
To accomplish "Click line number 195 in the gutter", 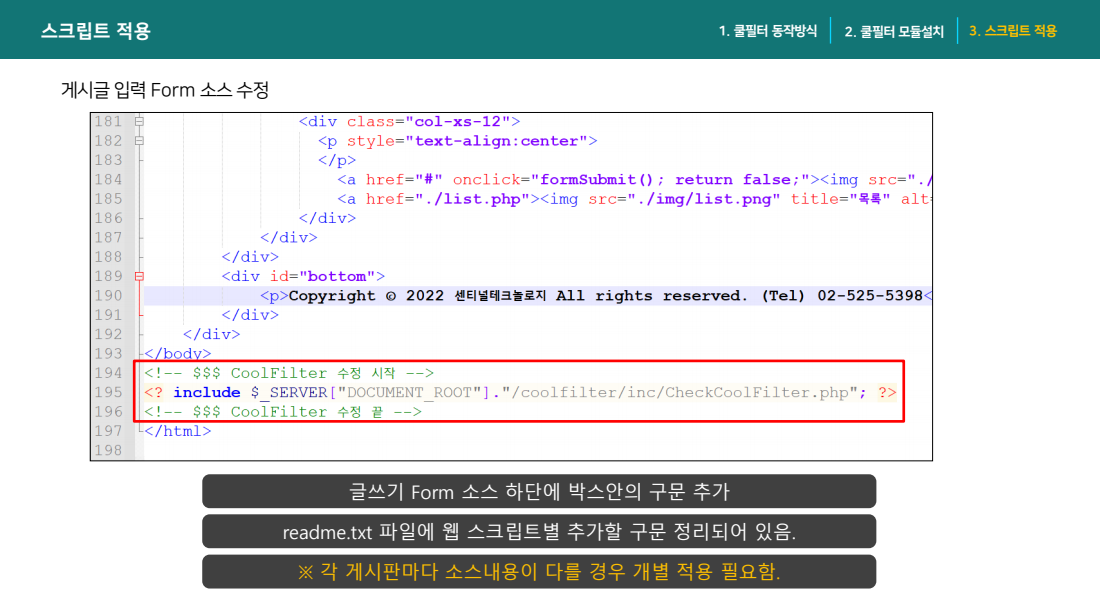I will (109, 392).
